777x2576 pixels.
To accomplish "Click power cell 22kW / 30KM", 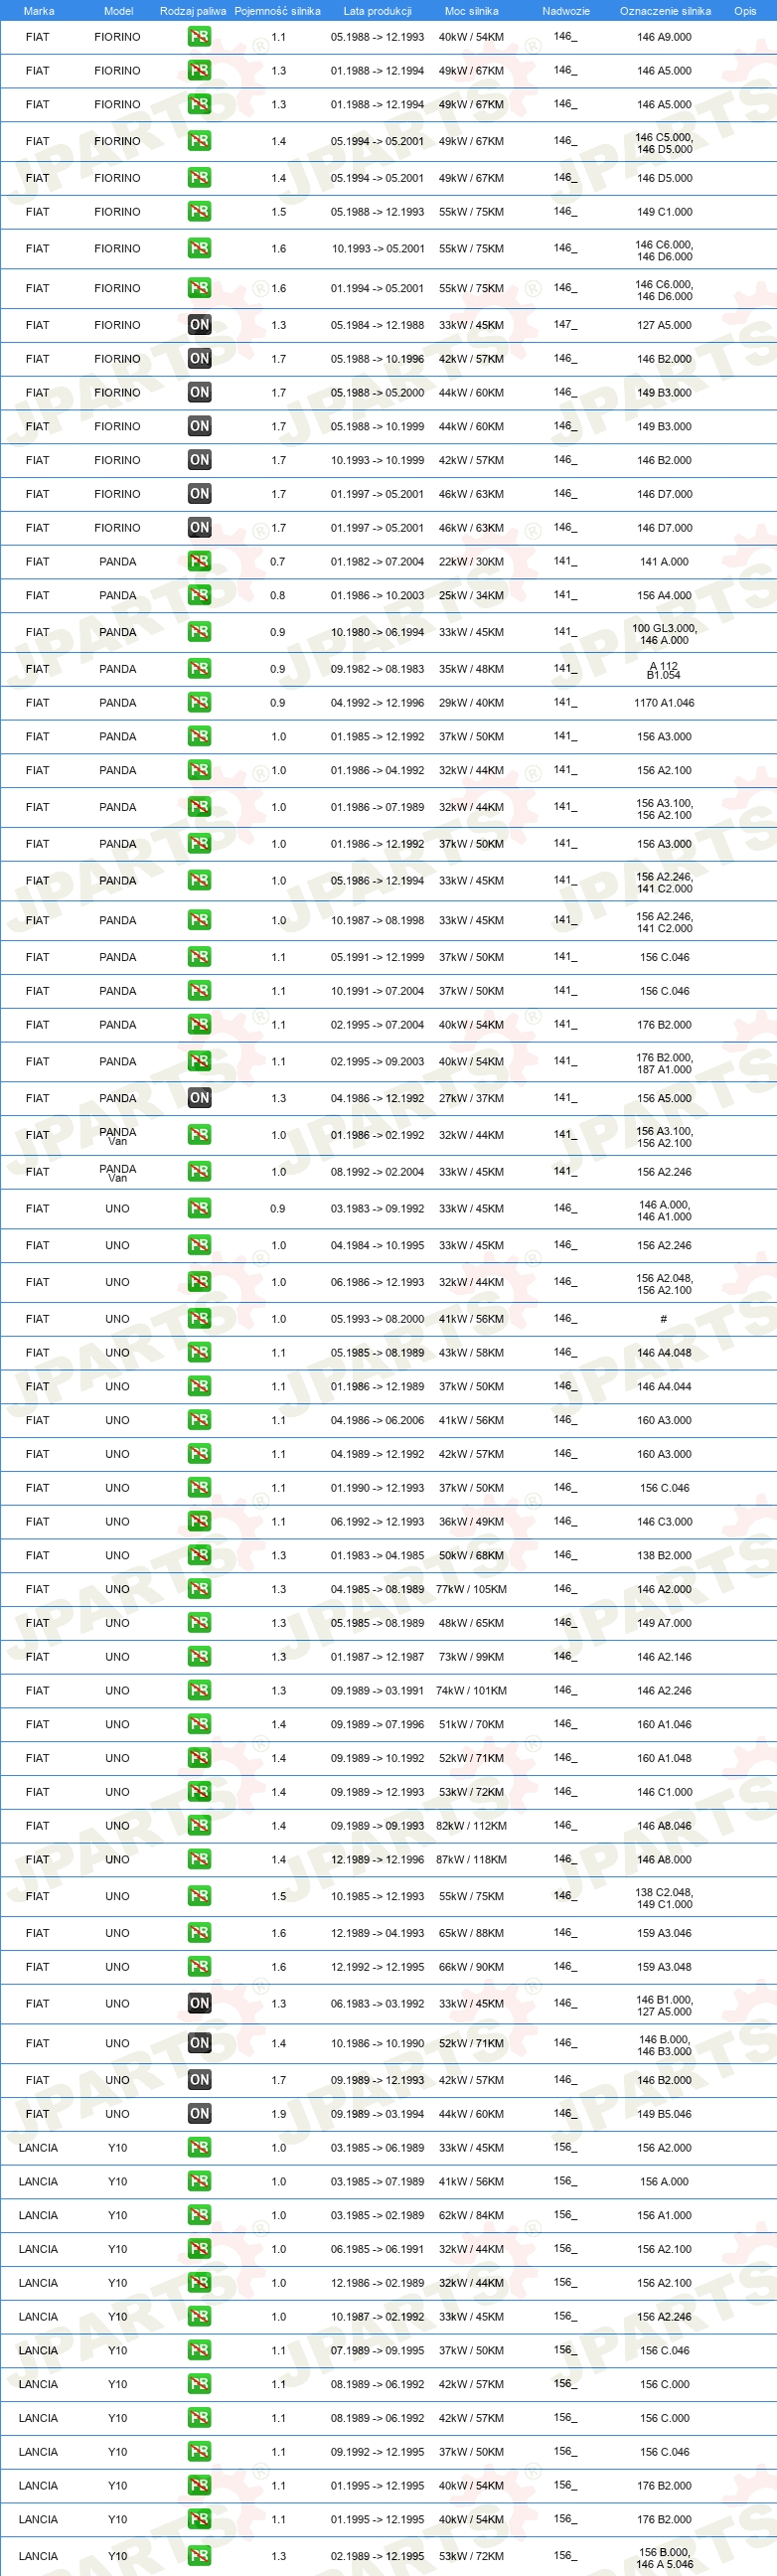I will [x=471, y=562].
